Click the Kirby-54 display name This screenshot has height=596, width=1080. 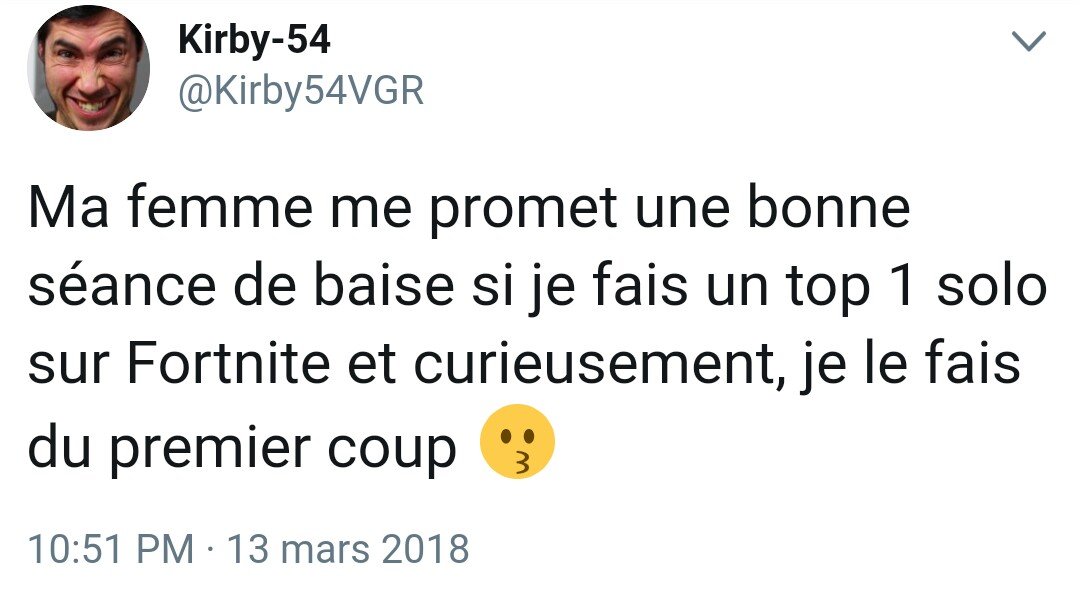coord(254,39)
